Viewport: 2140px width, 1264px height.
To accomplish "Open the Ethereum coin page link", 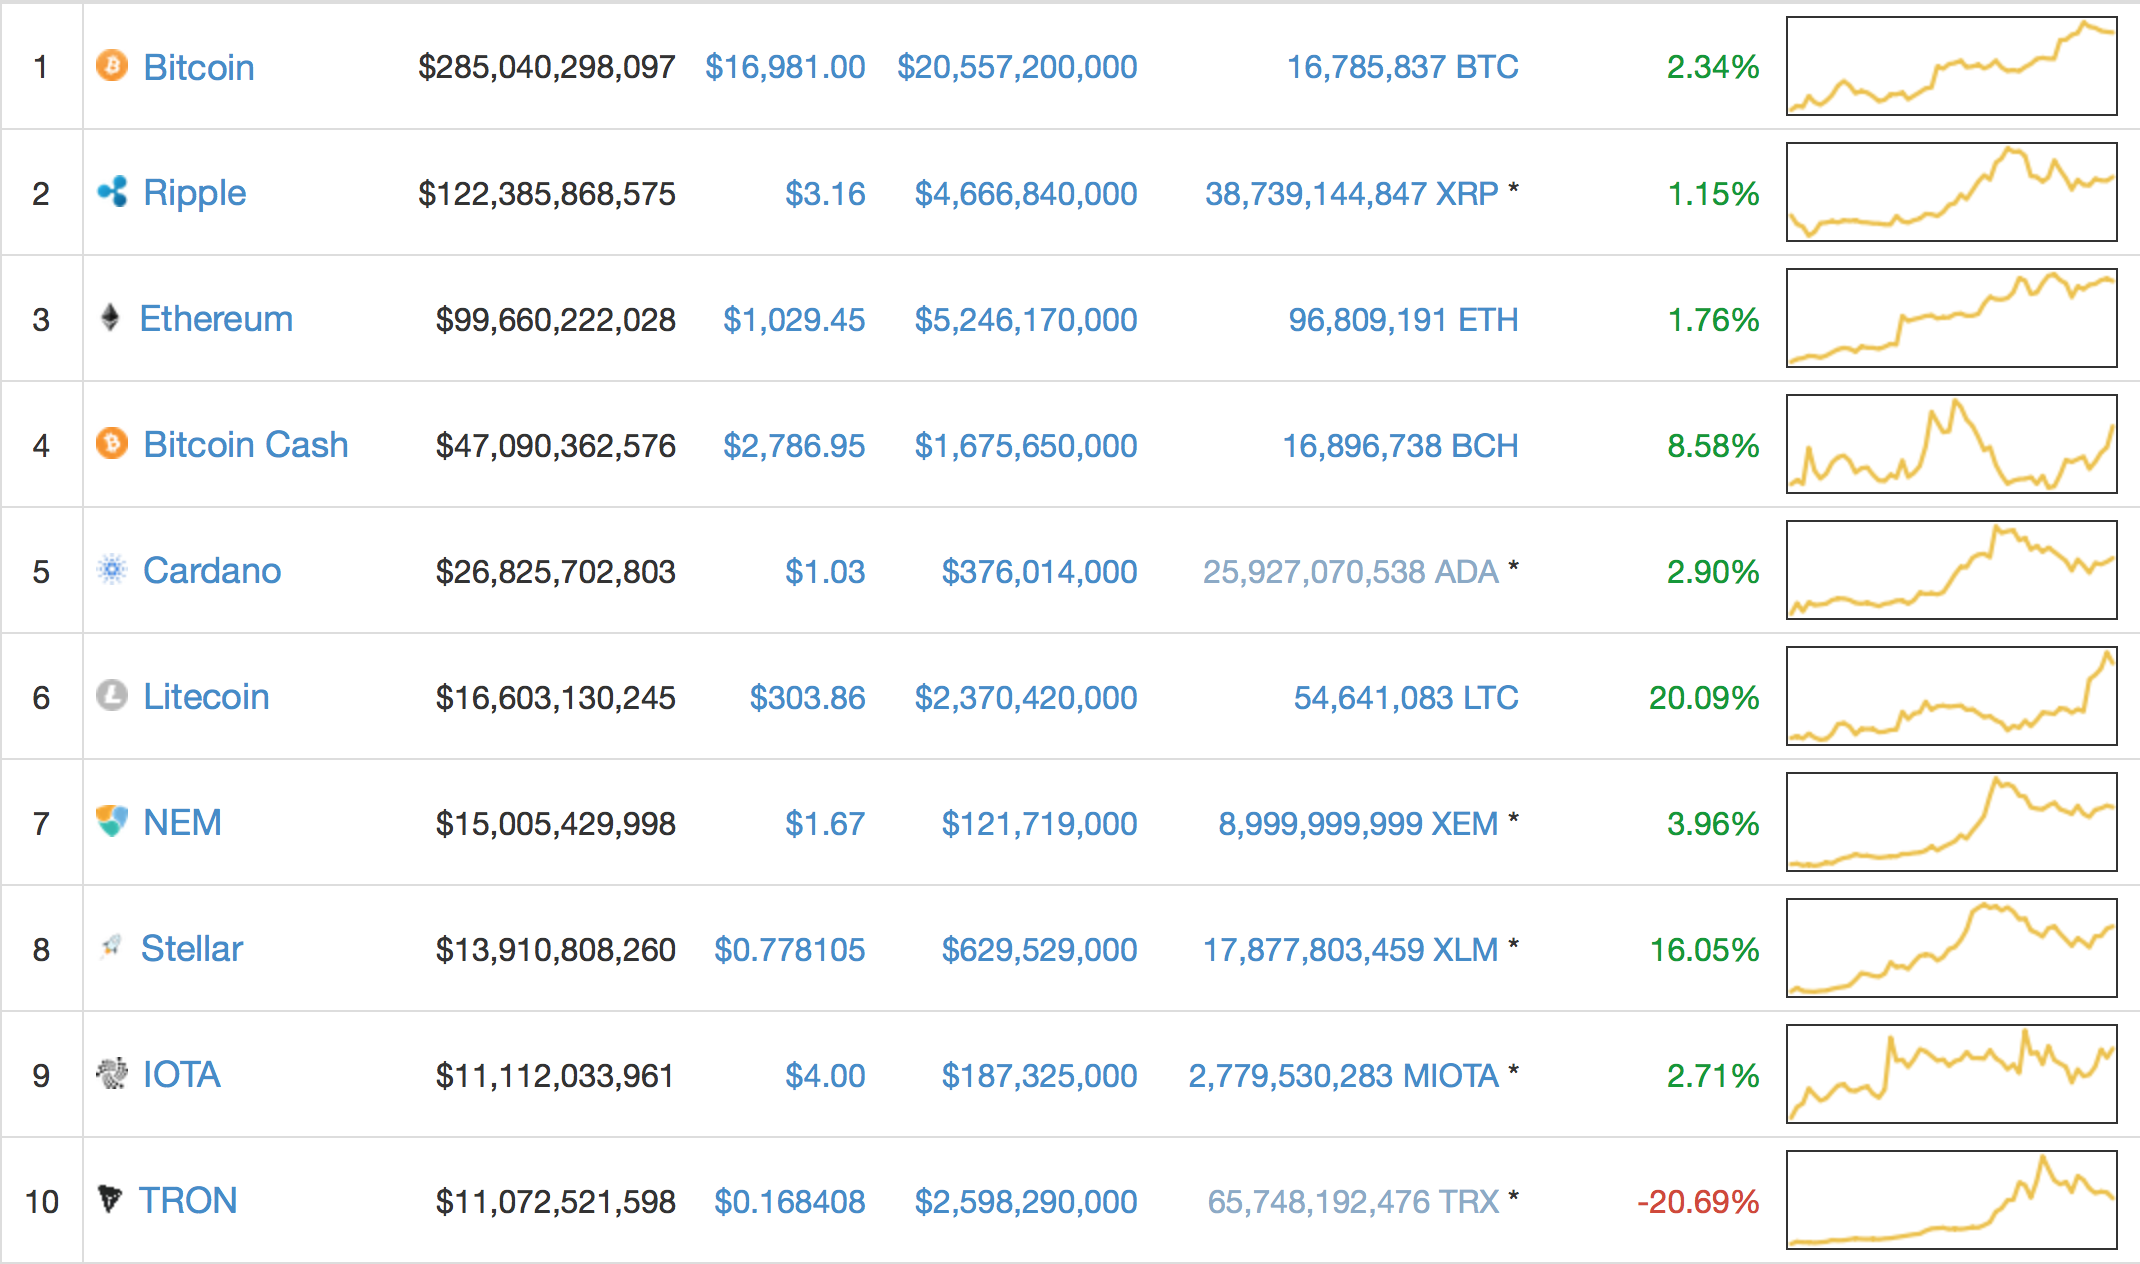I will pos(216,319).
